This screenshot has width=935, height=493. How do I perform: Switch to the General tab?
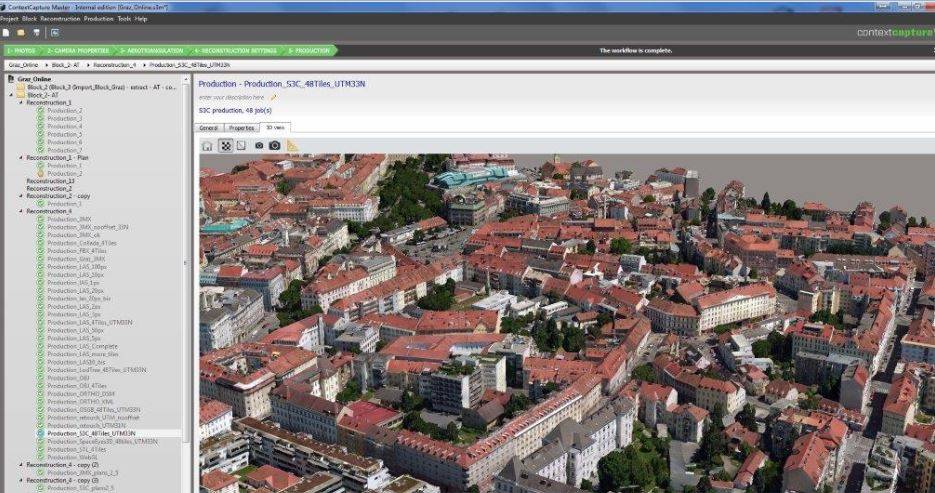(x=209, y=128)
